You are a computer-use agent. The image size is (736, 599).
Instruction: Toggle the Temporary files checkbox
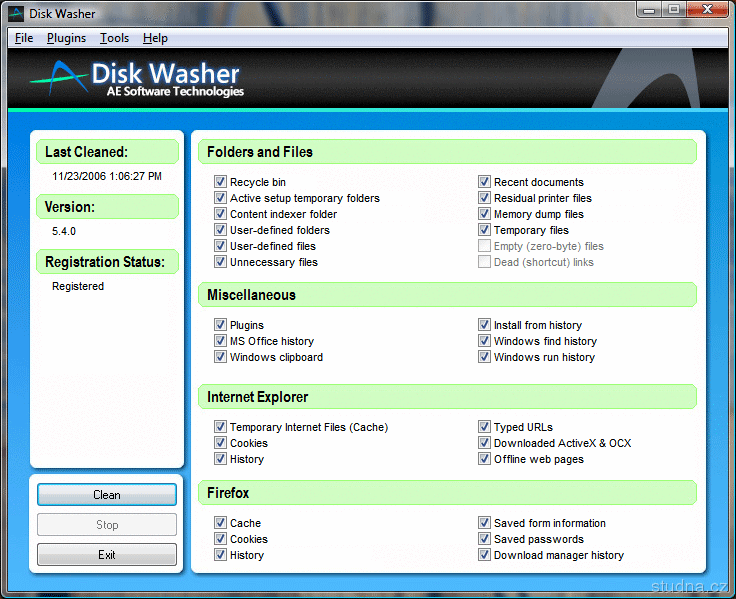[484, 230]
